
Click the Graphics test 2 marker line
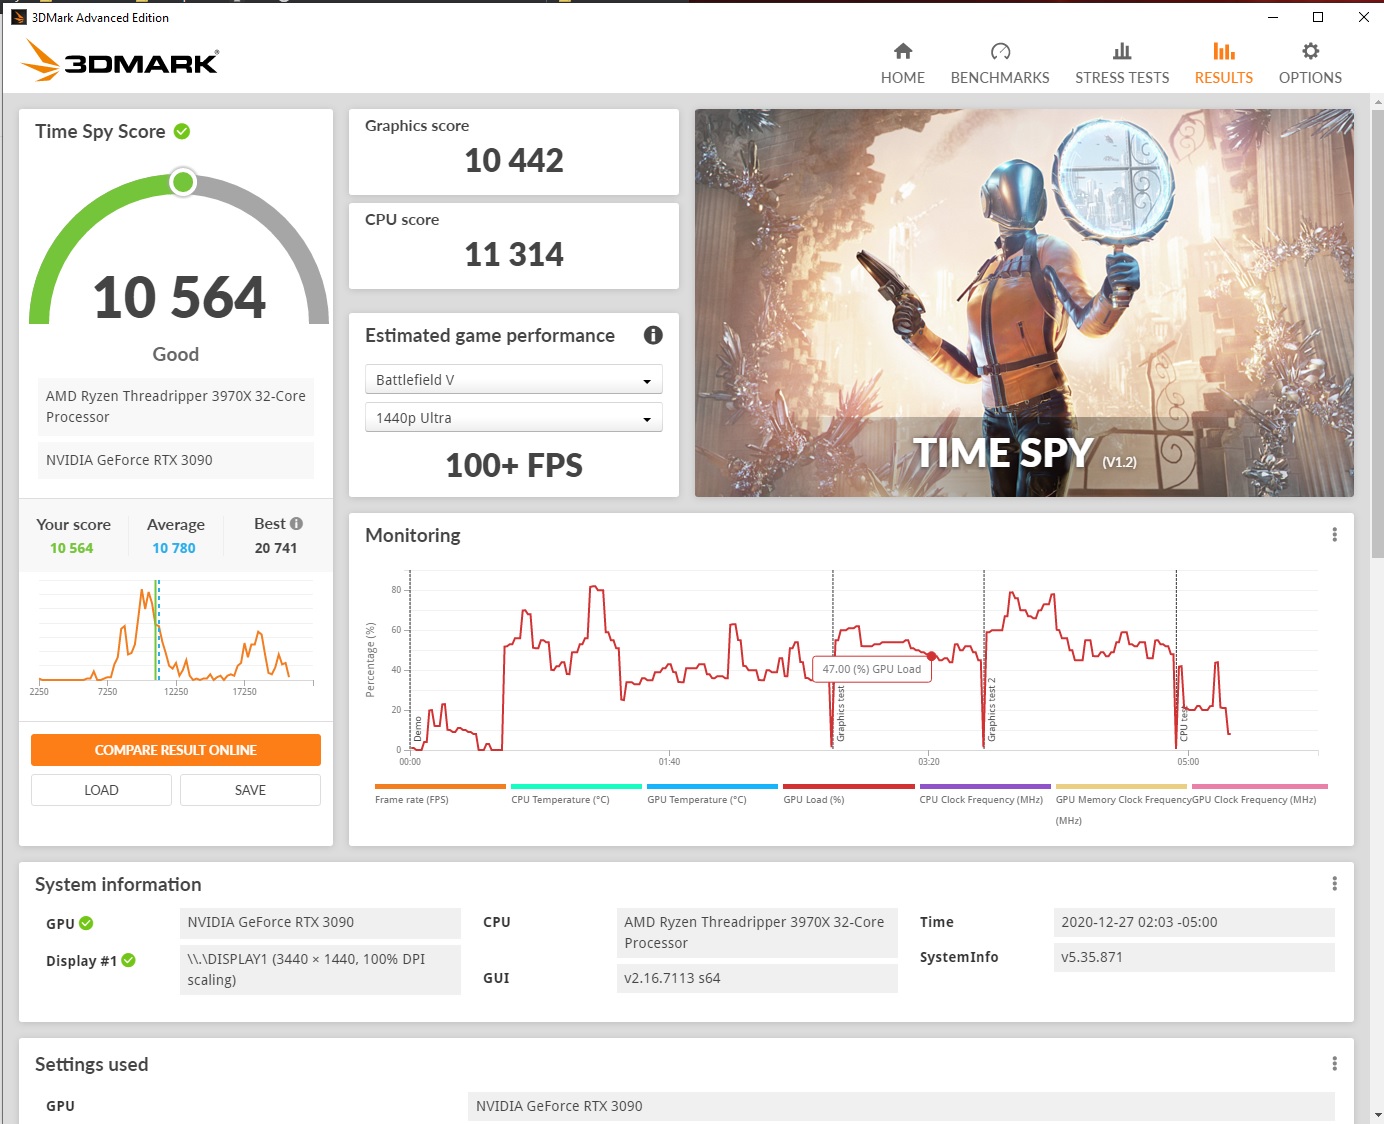pos(984,659)
